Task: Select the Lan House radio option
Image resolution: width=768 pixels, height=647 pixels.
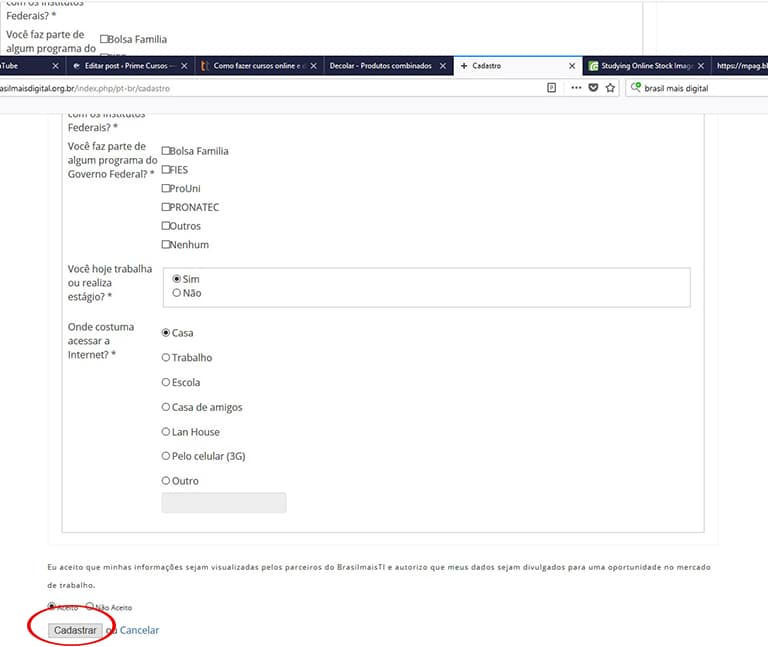Action: [x=166, y=432]
